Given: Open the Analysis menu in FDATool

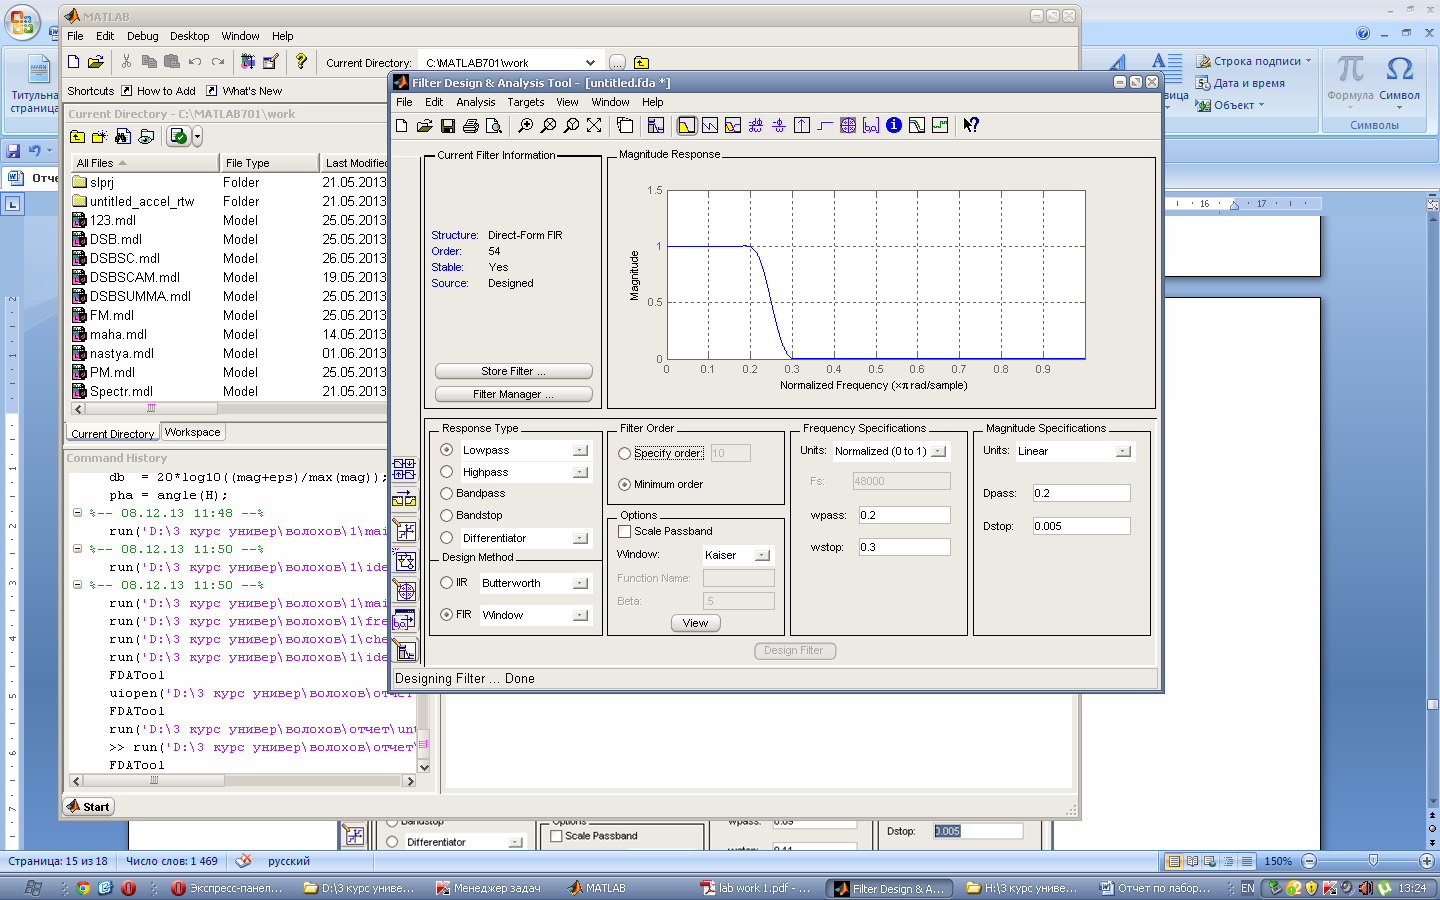Looking at the screenshot, I should click(x=476, y=102).
